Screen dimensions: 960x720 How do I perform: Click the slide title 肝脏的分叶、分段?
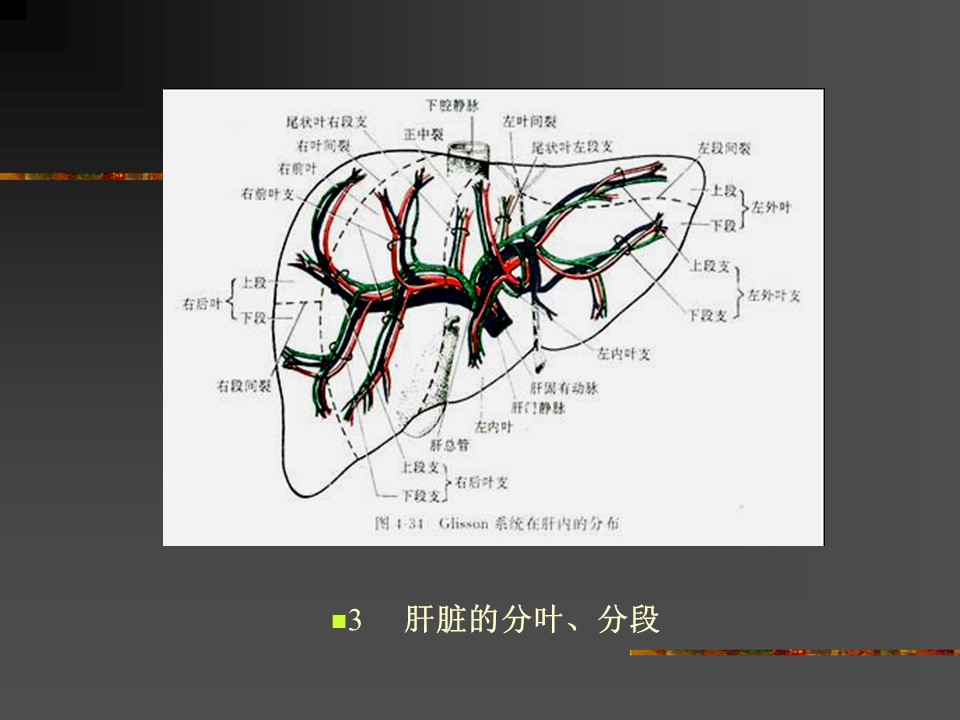tap(532, 620)
